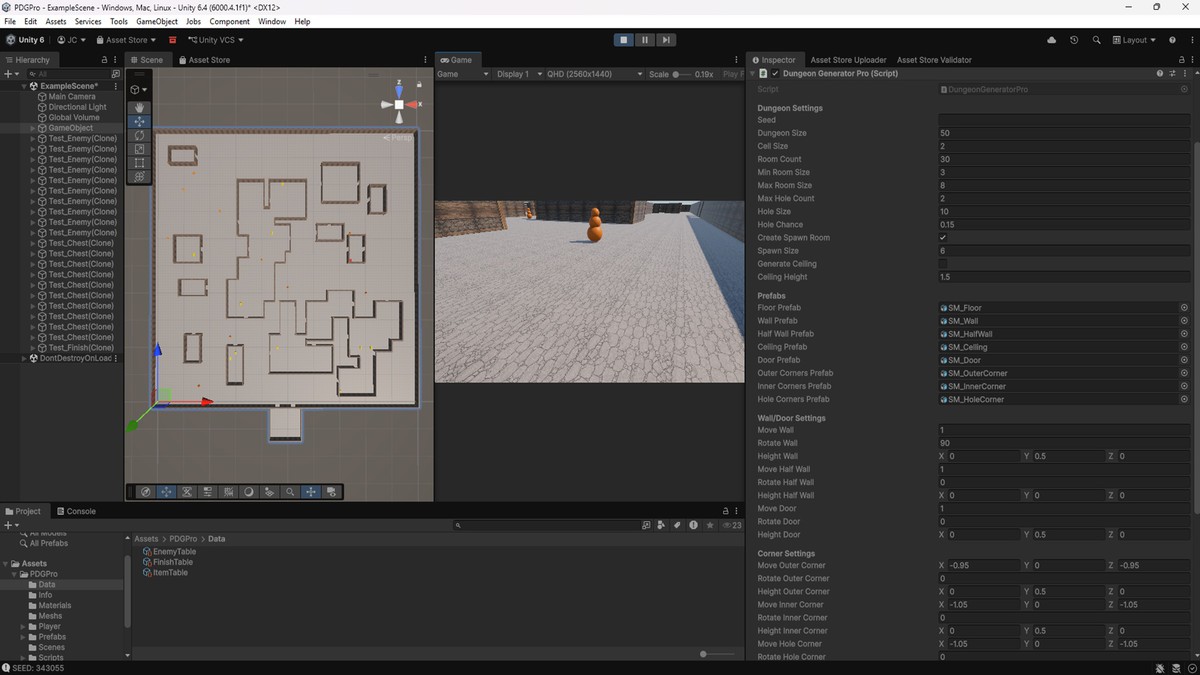Screen dimensions: 1200x675
Task: Select the Scale tool in Scene toolbar
Action: tap(139, 149)
